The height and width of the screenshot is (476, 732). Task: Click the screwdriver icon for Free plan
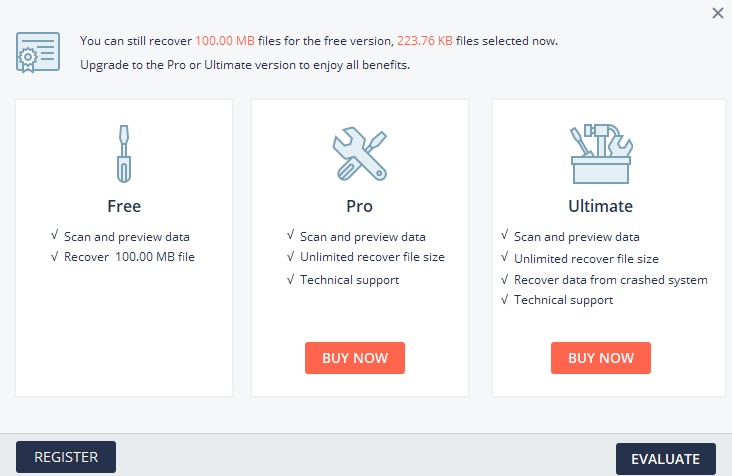(x=124, y=153)
